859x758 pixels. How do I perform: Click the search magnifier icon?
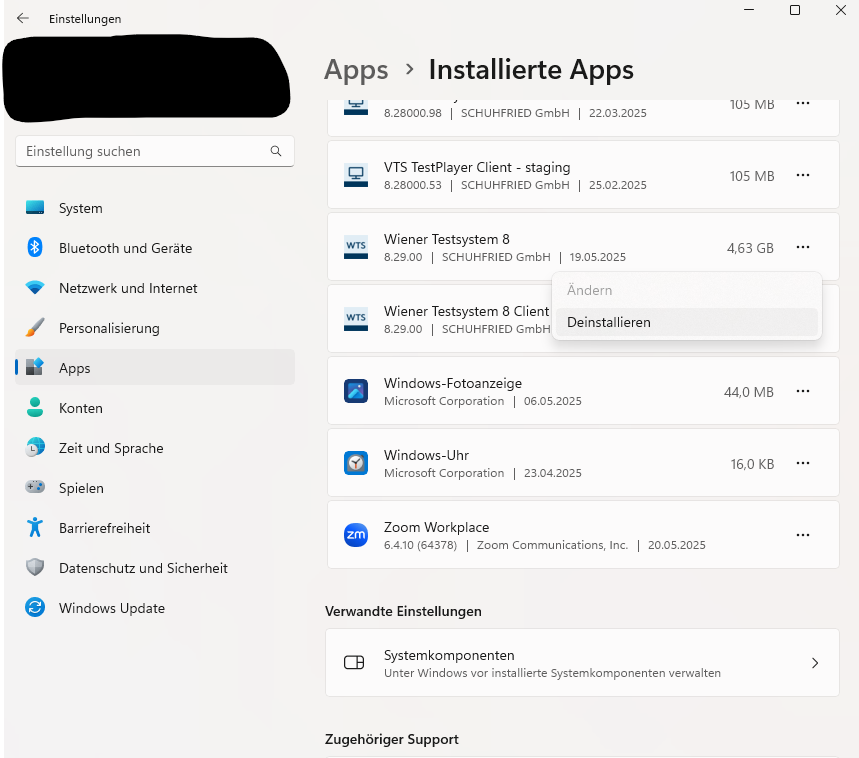[276, 151]
